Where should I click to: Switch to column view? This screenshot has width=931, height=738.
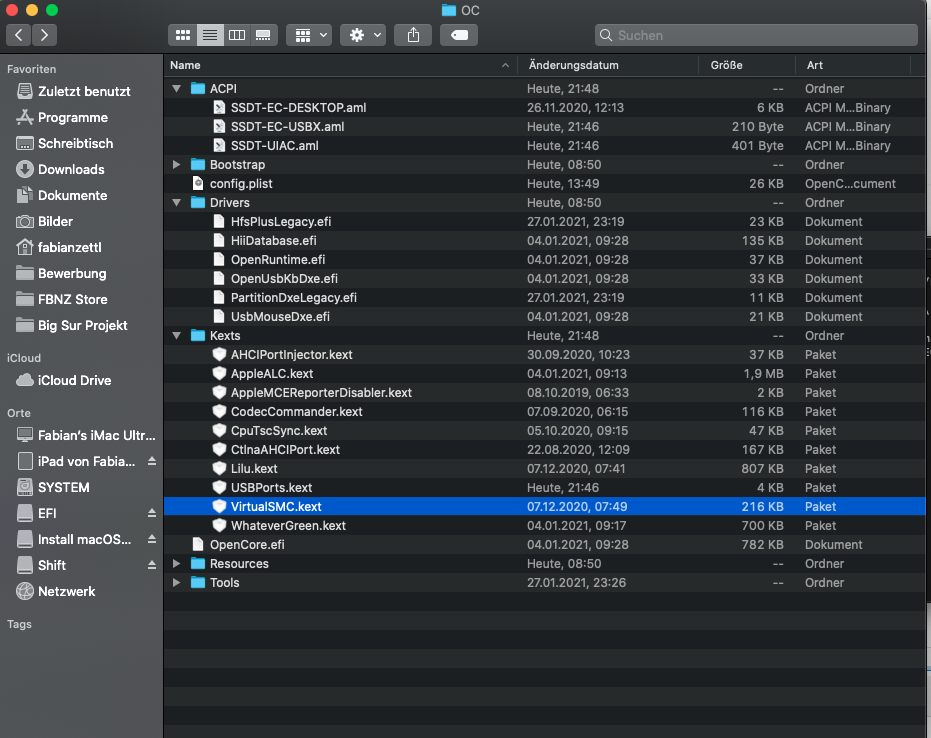click(x=237, y=35)
